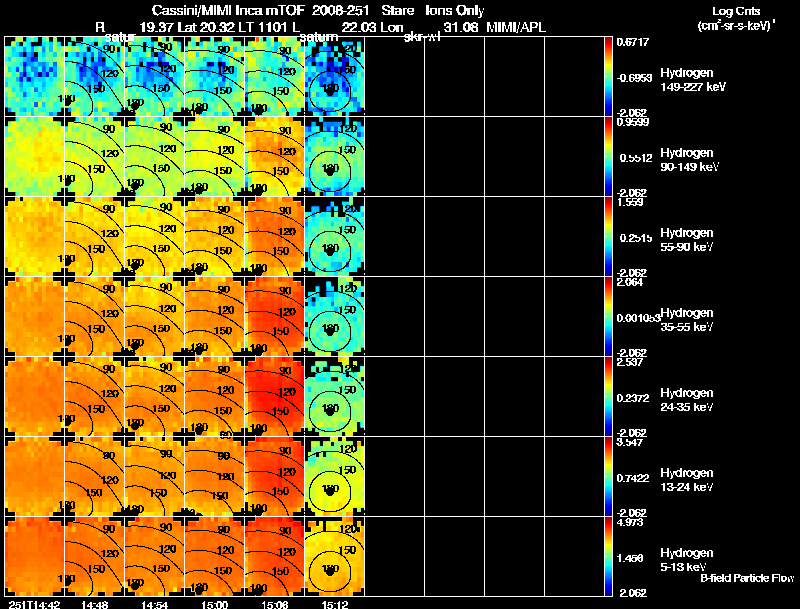Viewport: 800px width, 609px height.
Task: Select the 'Hydrogen 90-149 keV' label
Action: tap(690, 160)
